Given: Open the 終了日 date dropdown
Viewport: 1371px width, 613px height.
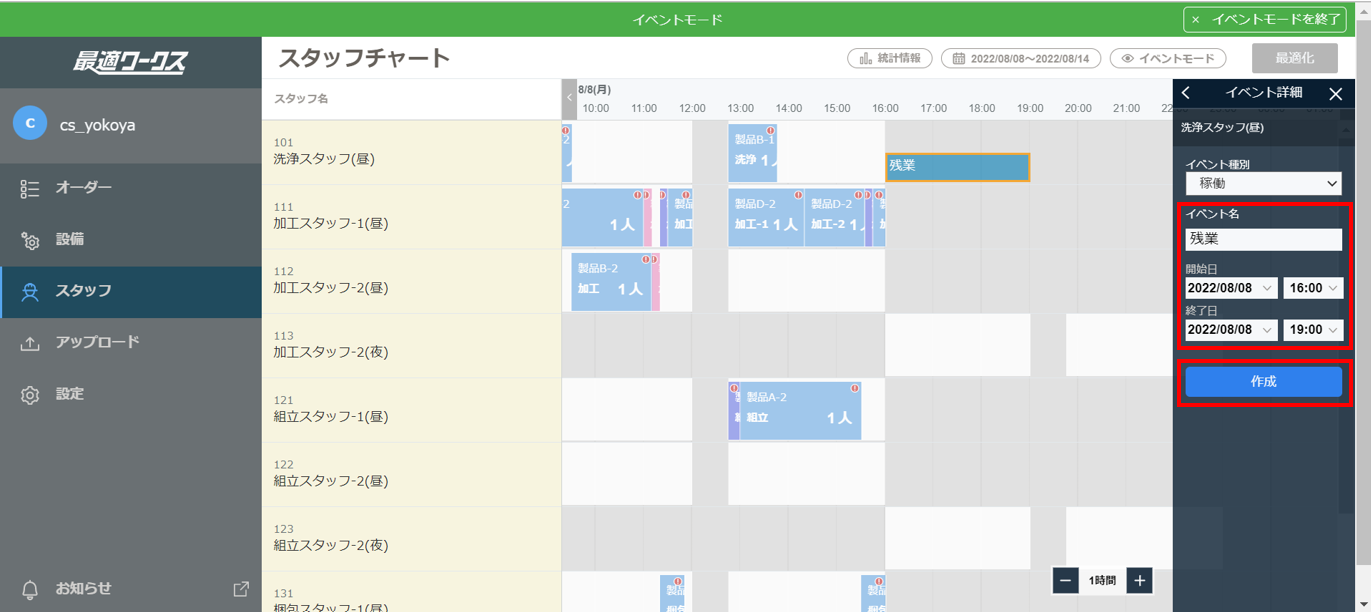Looking at the screenshot, I should [x=1231, y=329].
